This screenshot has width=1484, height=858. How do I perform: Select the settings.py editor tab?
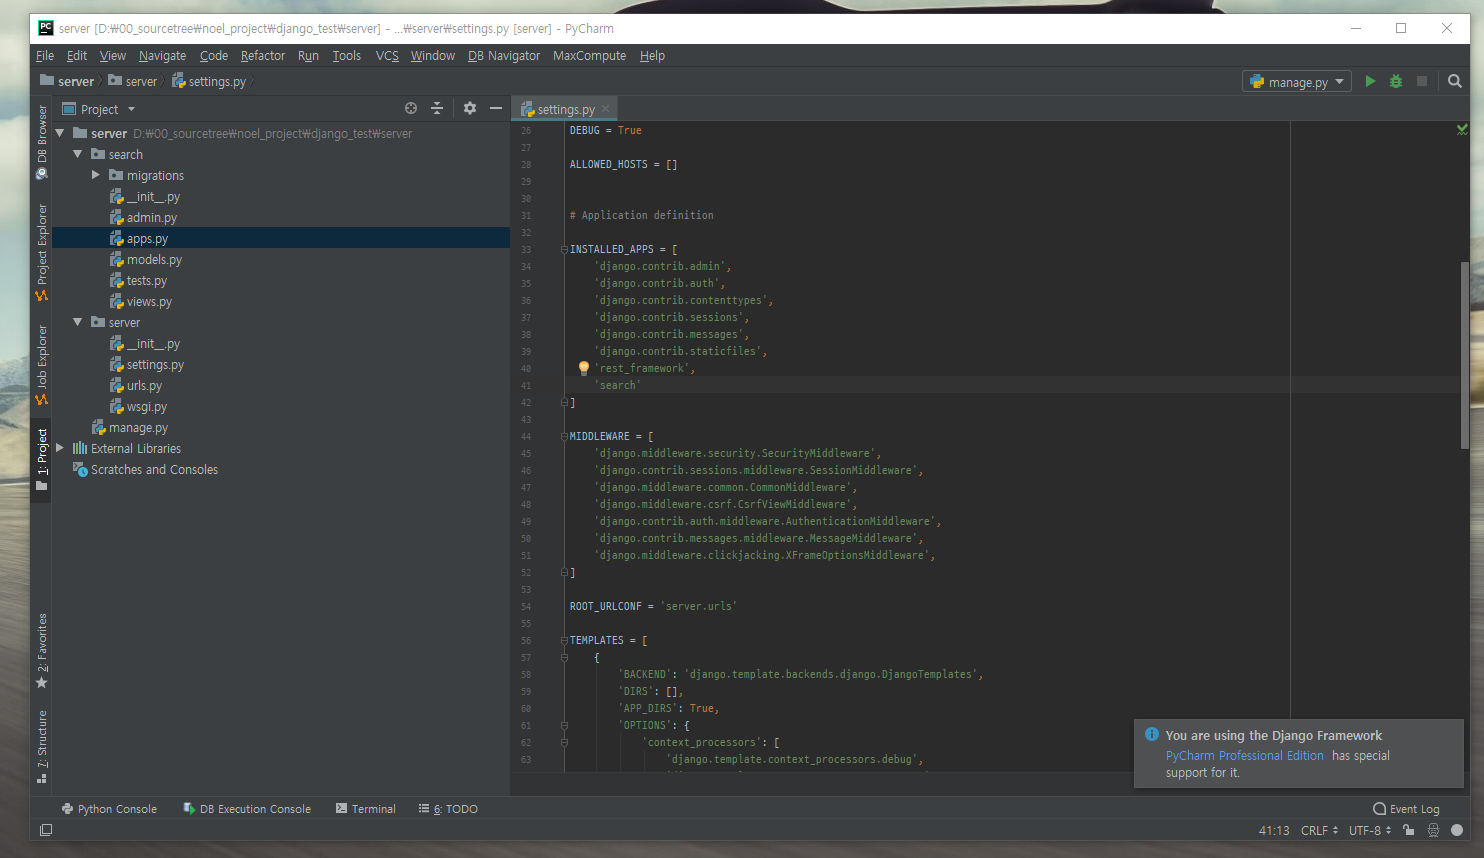coord(565,109)
